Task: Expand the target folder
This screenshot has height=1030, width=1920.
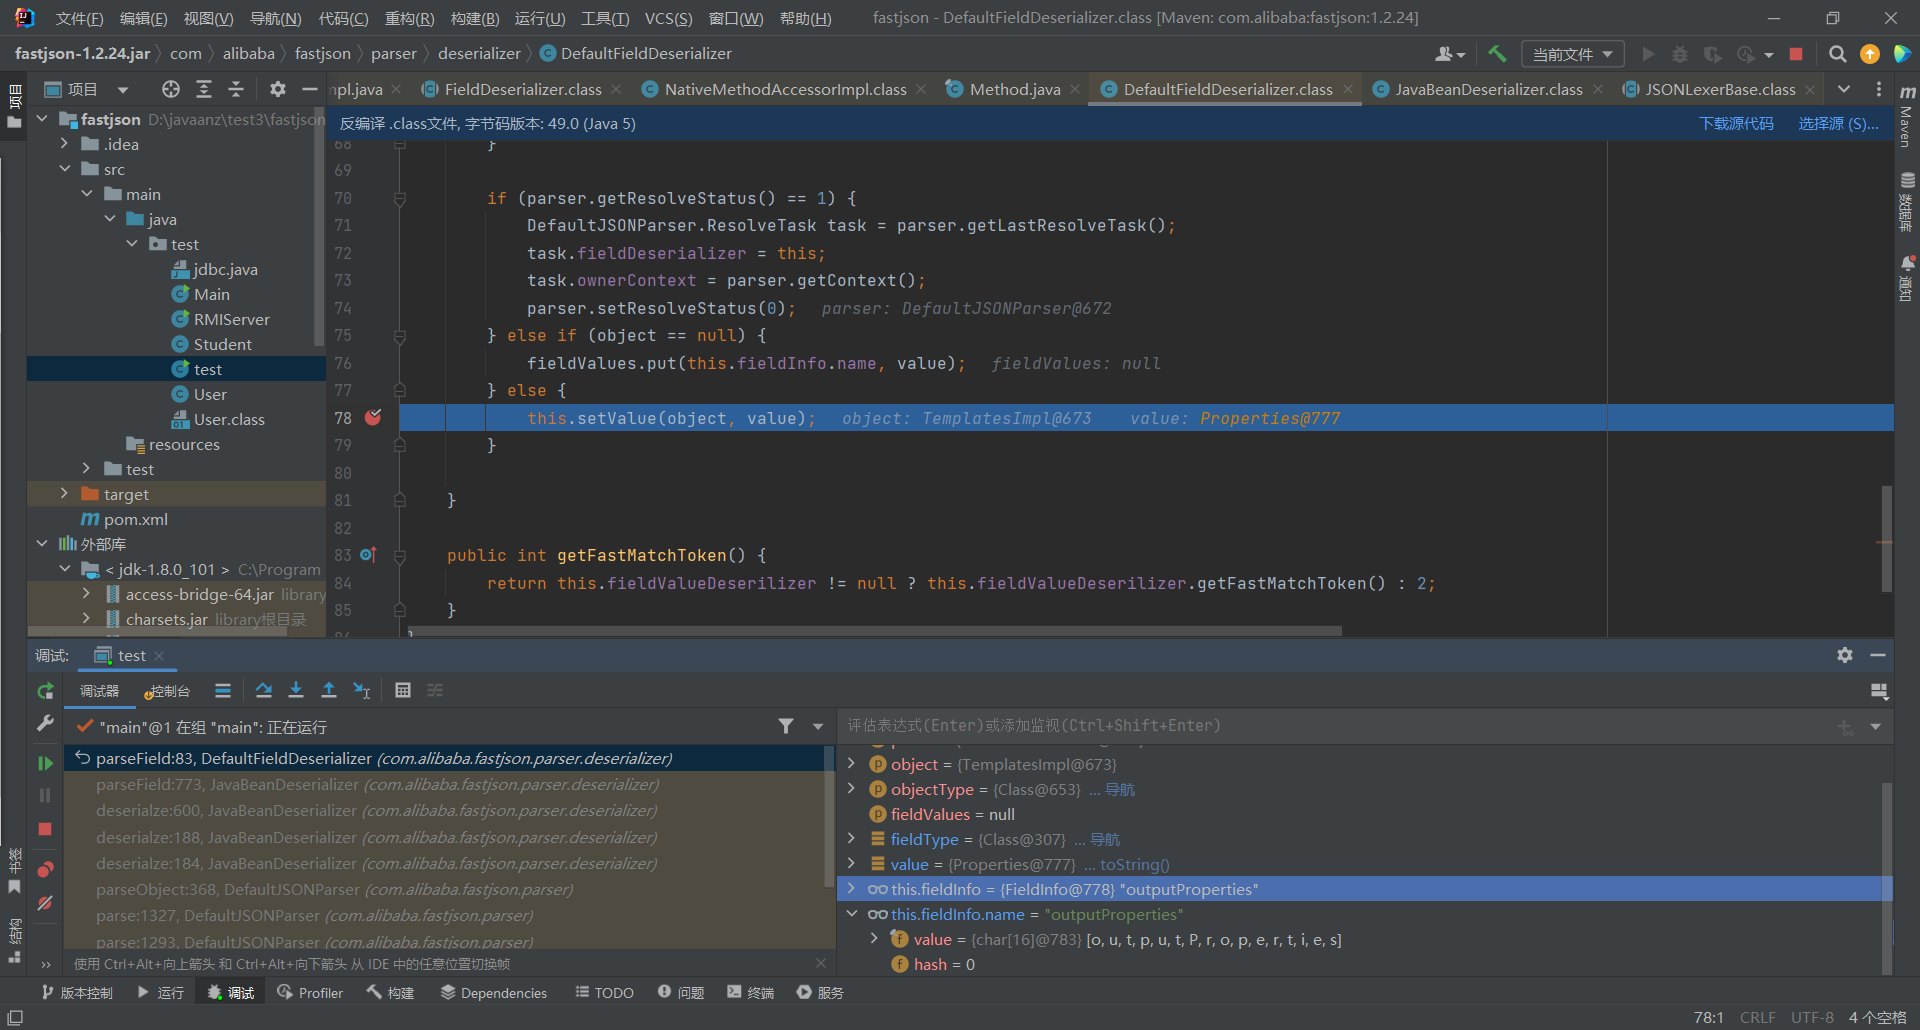Action: tap(65, 494)
